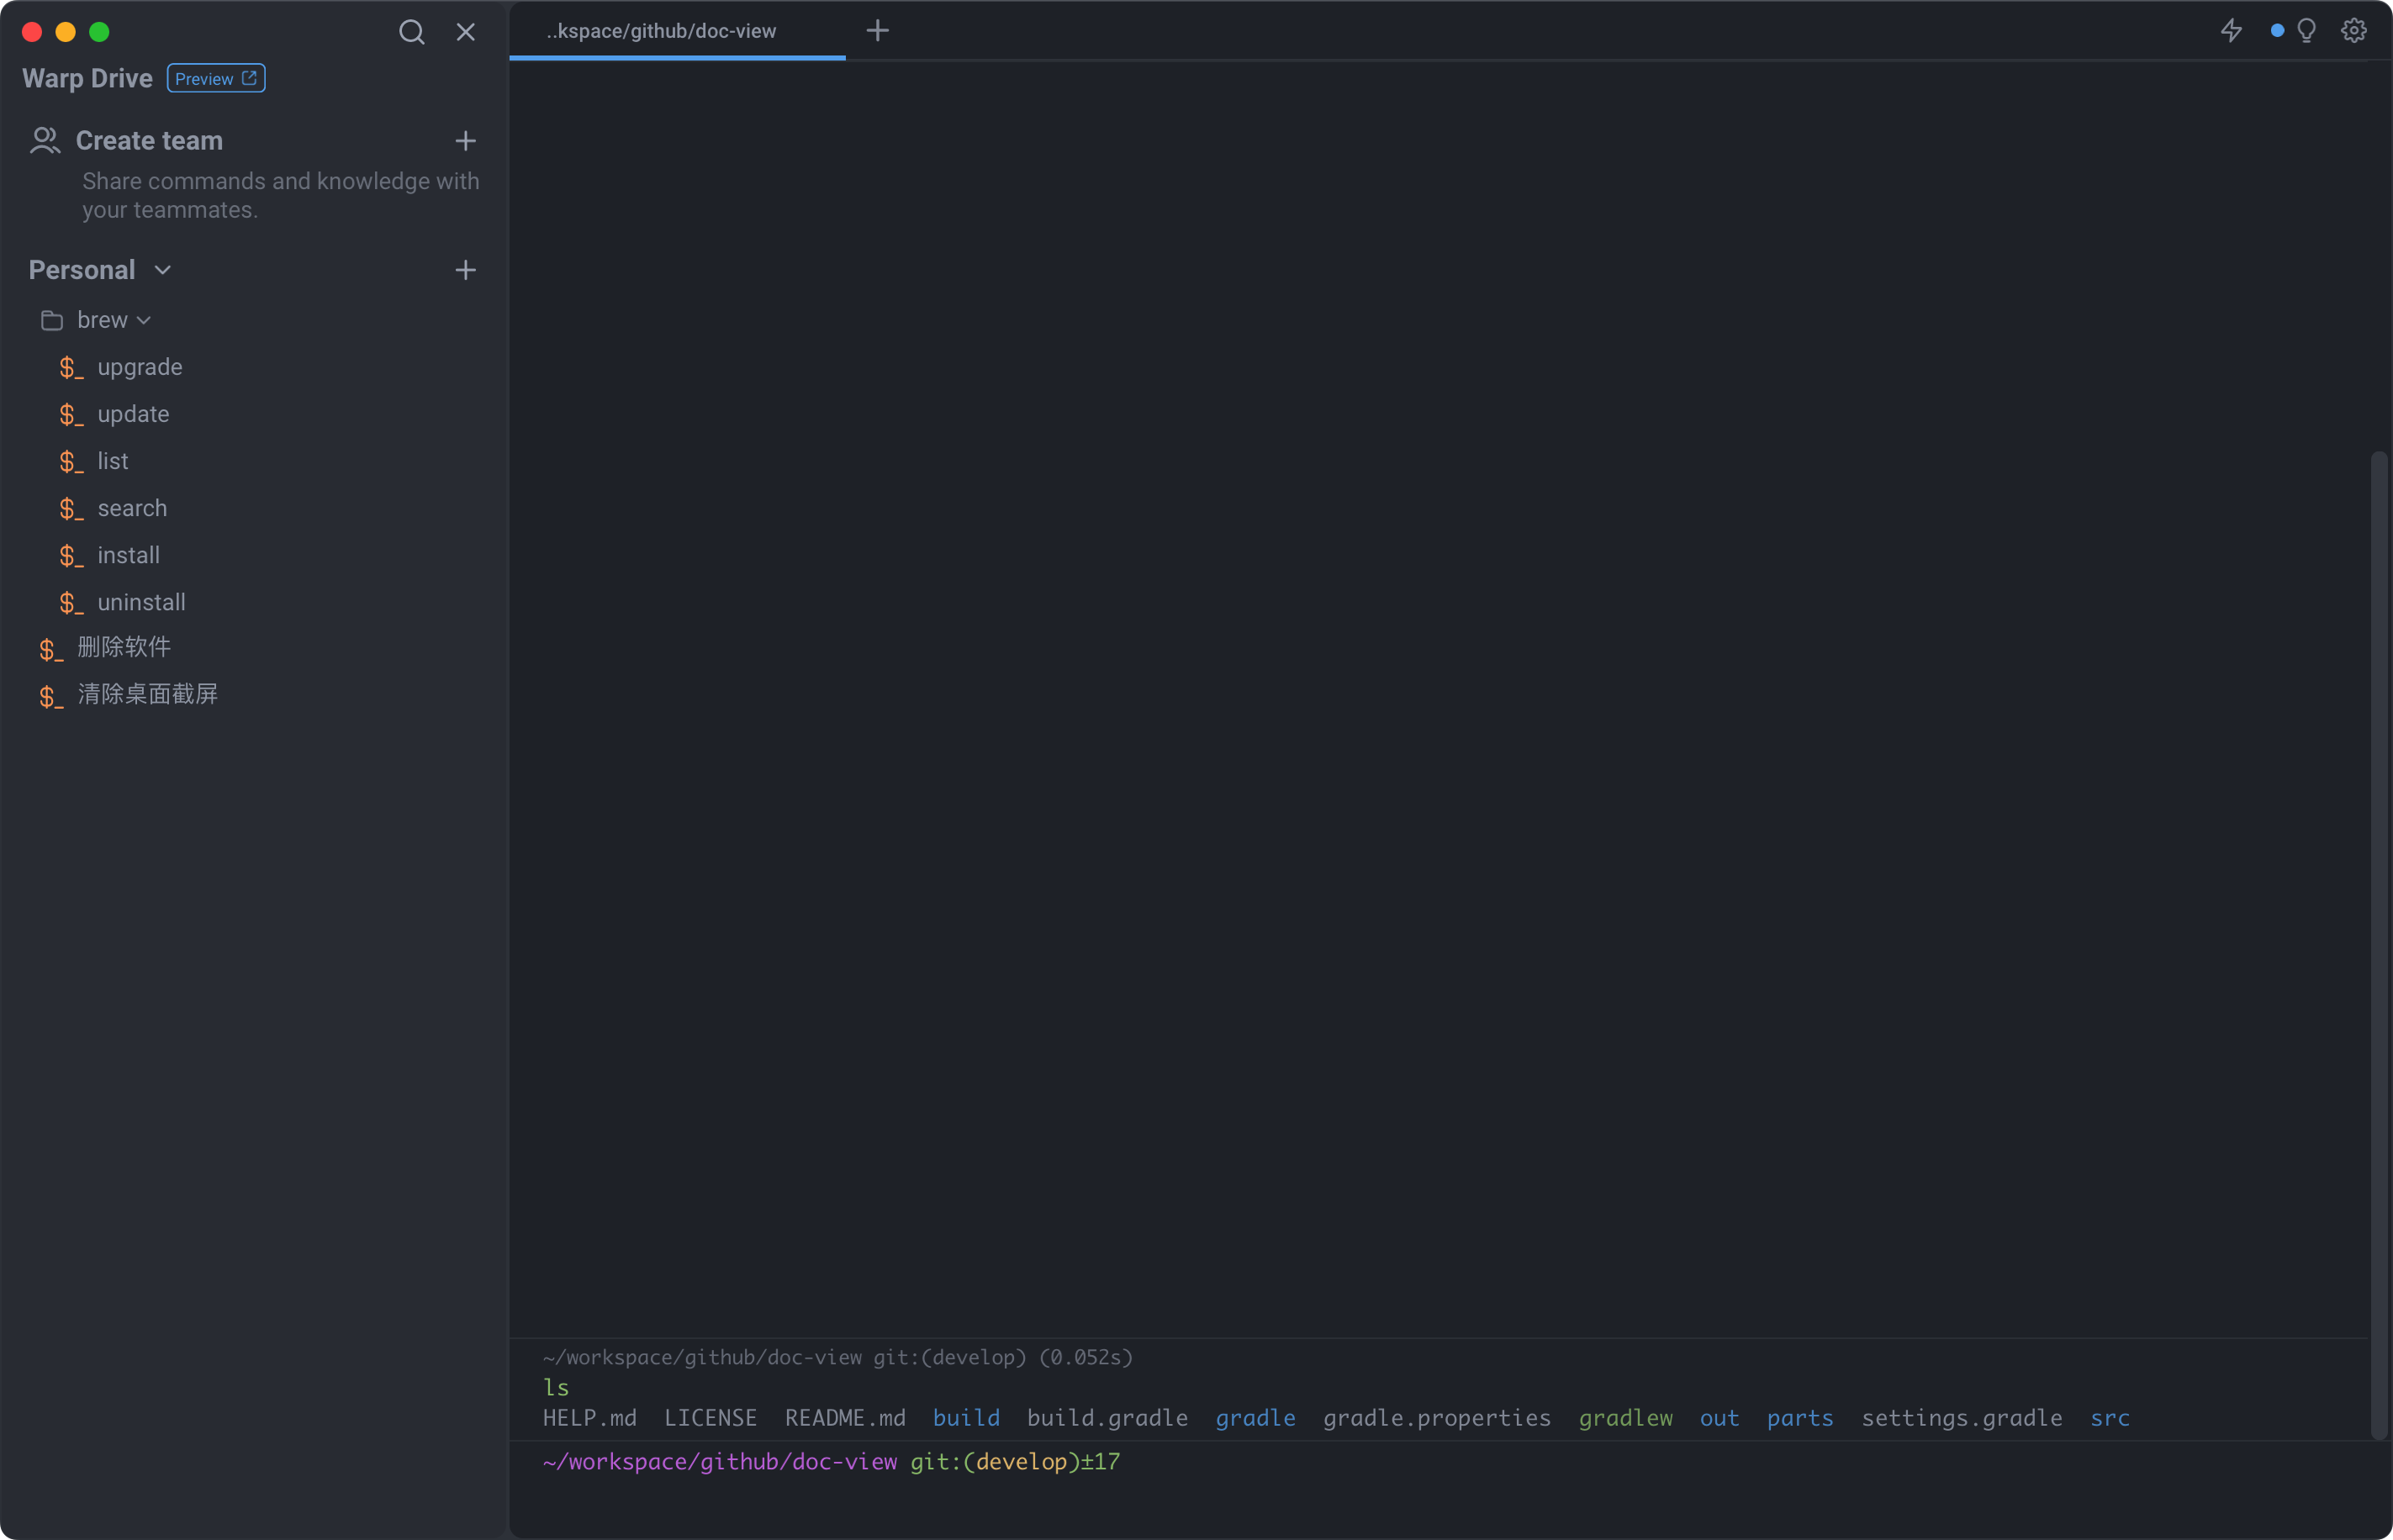Click the src directory in output
Screen dimensions: 2393x1540
tap(2110, 1418)
